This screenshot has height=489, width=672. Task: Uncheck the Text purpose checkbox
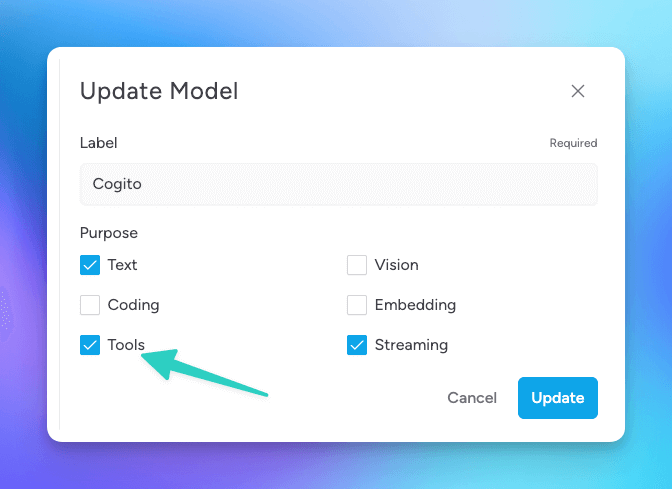pos(90,265)
